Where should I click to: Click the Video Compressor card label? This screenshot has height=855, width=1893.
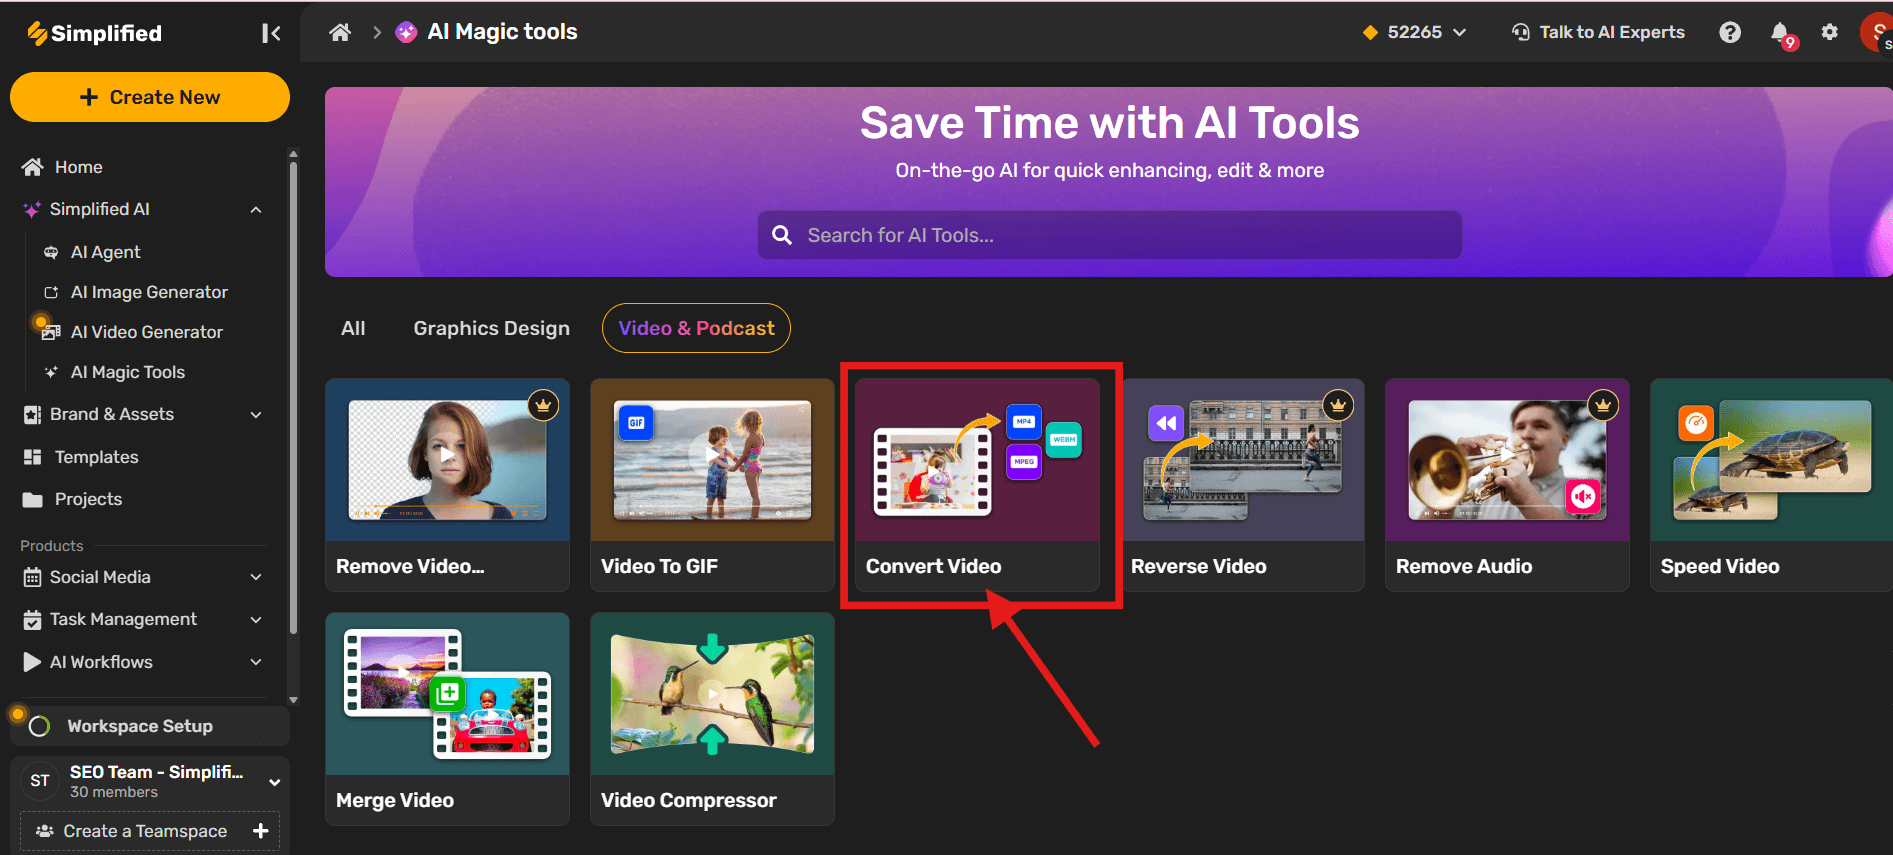[x=688, y=800]
